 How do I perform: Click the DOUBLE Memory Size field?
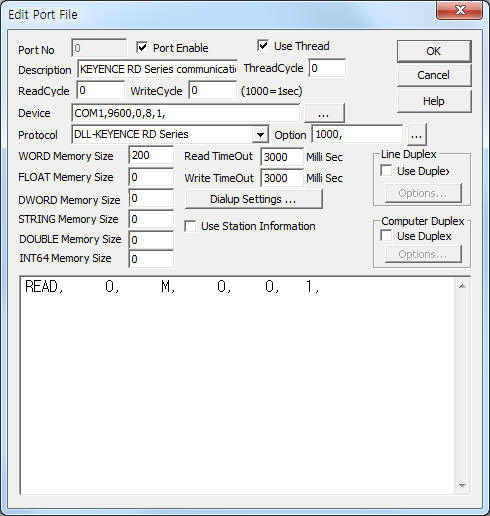(151, 240)
